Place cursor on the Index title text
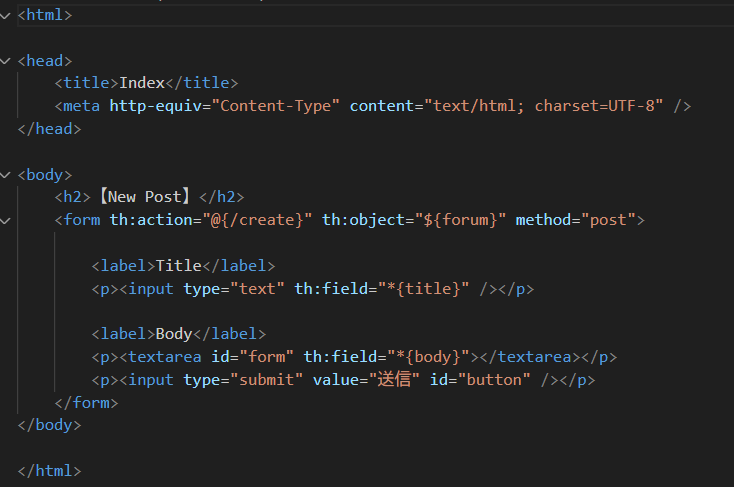This screenshot has width=734, height=487. point(142,83)
